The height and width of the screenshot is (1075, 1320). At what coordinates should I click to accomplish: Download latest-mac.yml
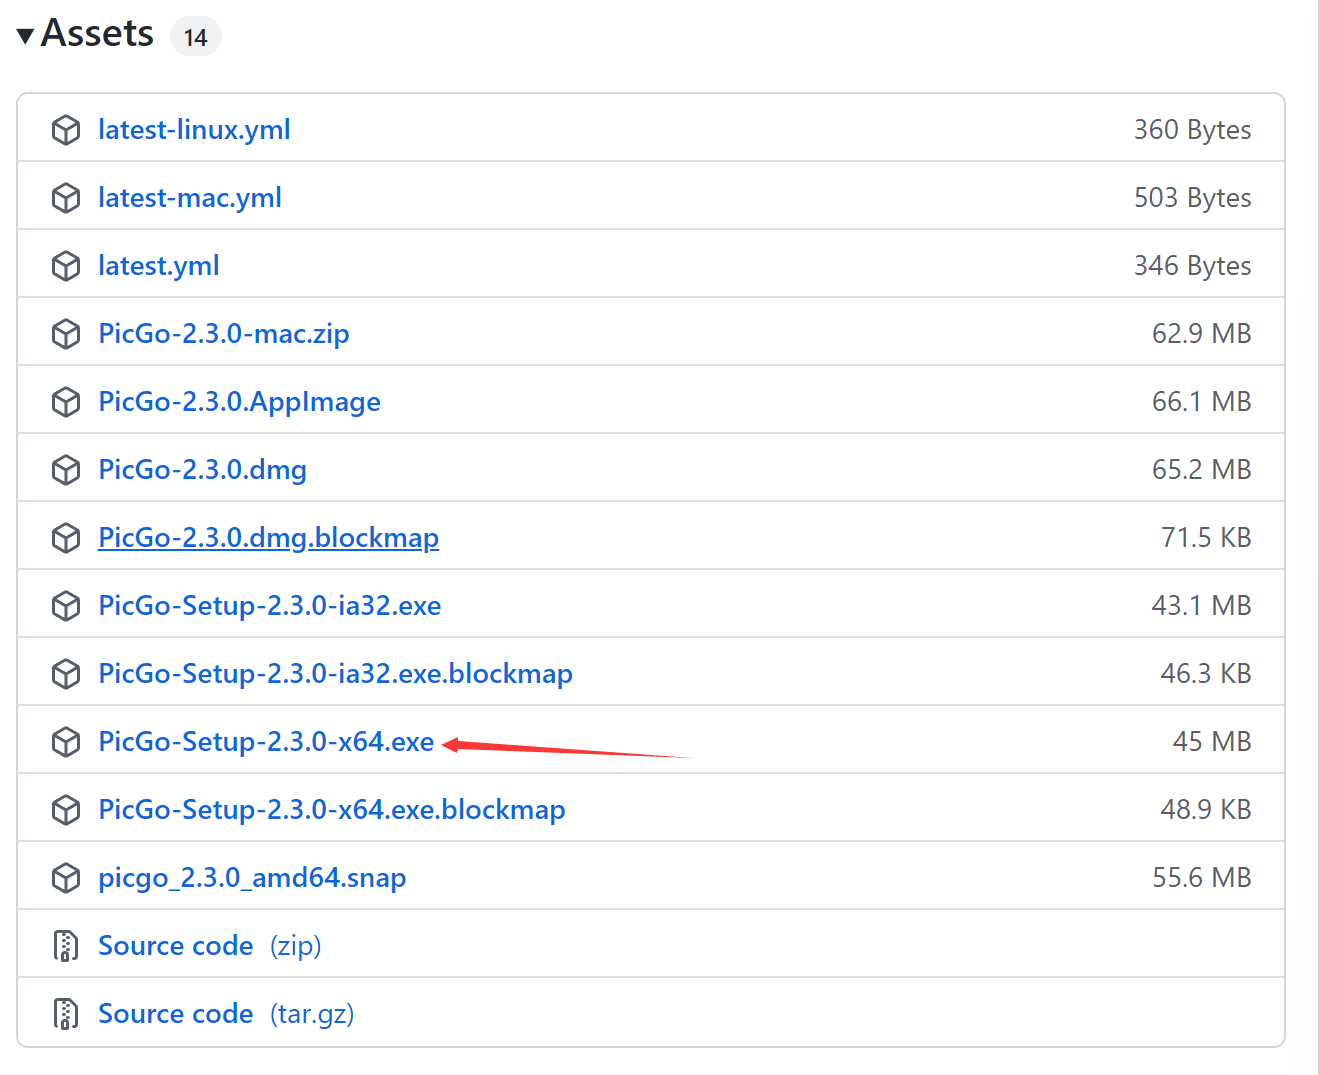(x=190, y=198)
